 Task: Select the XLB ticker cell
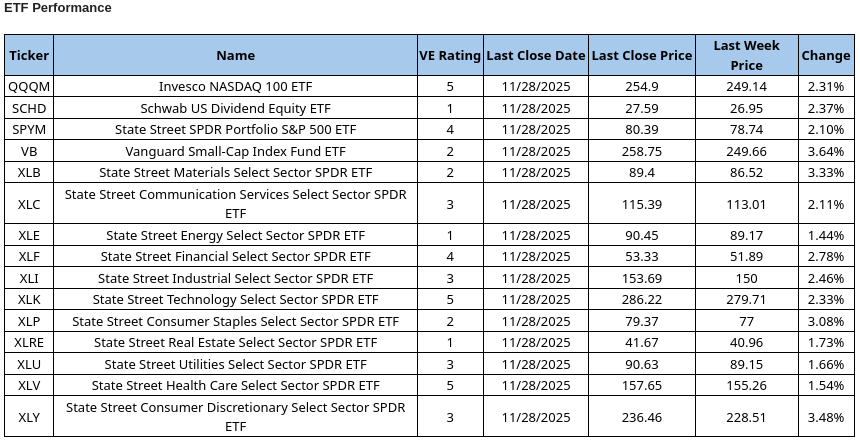tap(29, 173)
